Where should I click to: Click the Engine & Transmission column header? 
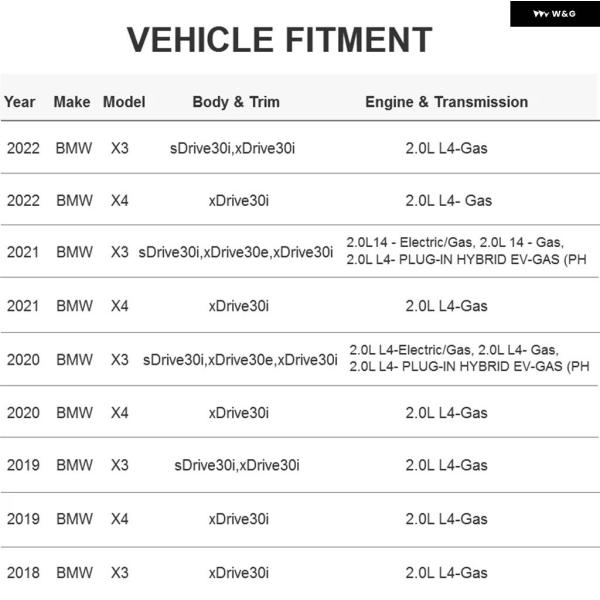click(x=447, y=102)
